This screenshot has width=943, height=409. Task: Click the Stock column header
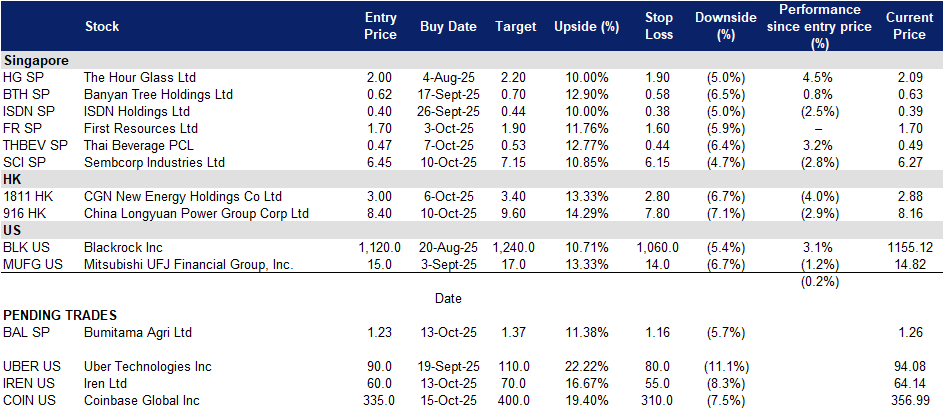pyautogui.click(x=102, y=26)
